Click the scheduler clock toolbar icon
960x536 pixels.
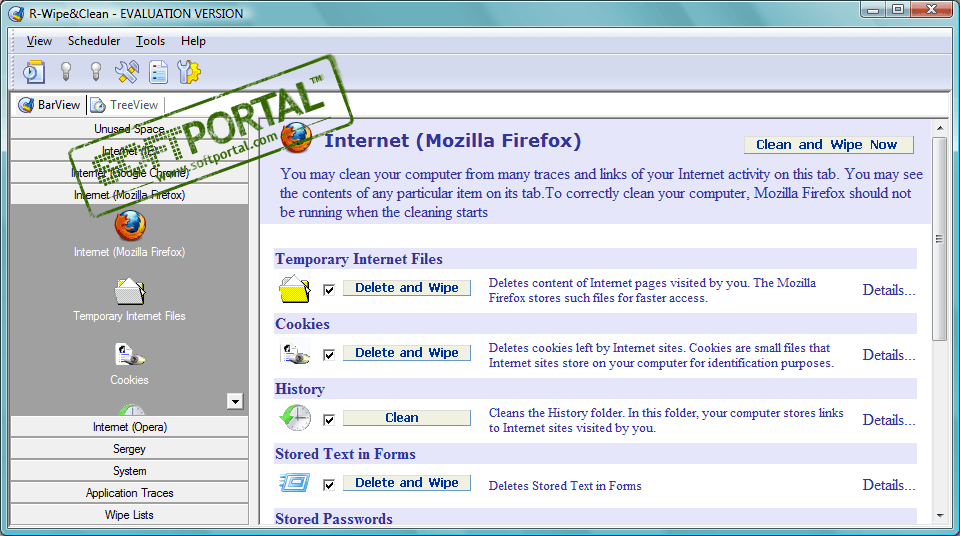tap(34, 72)
